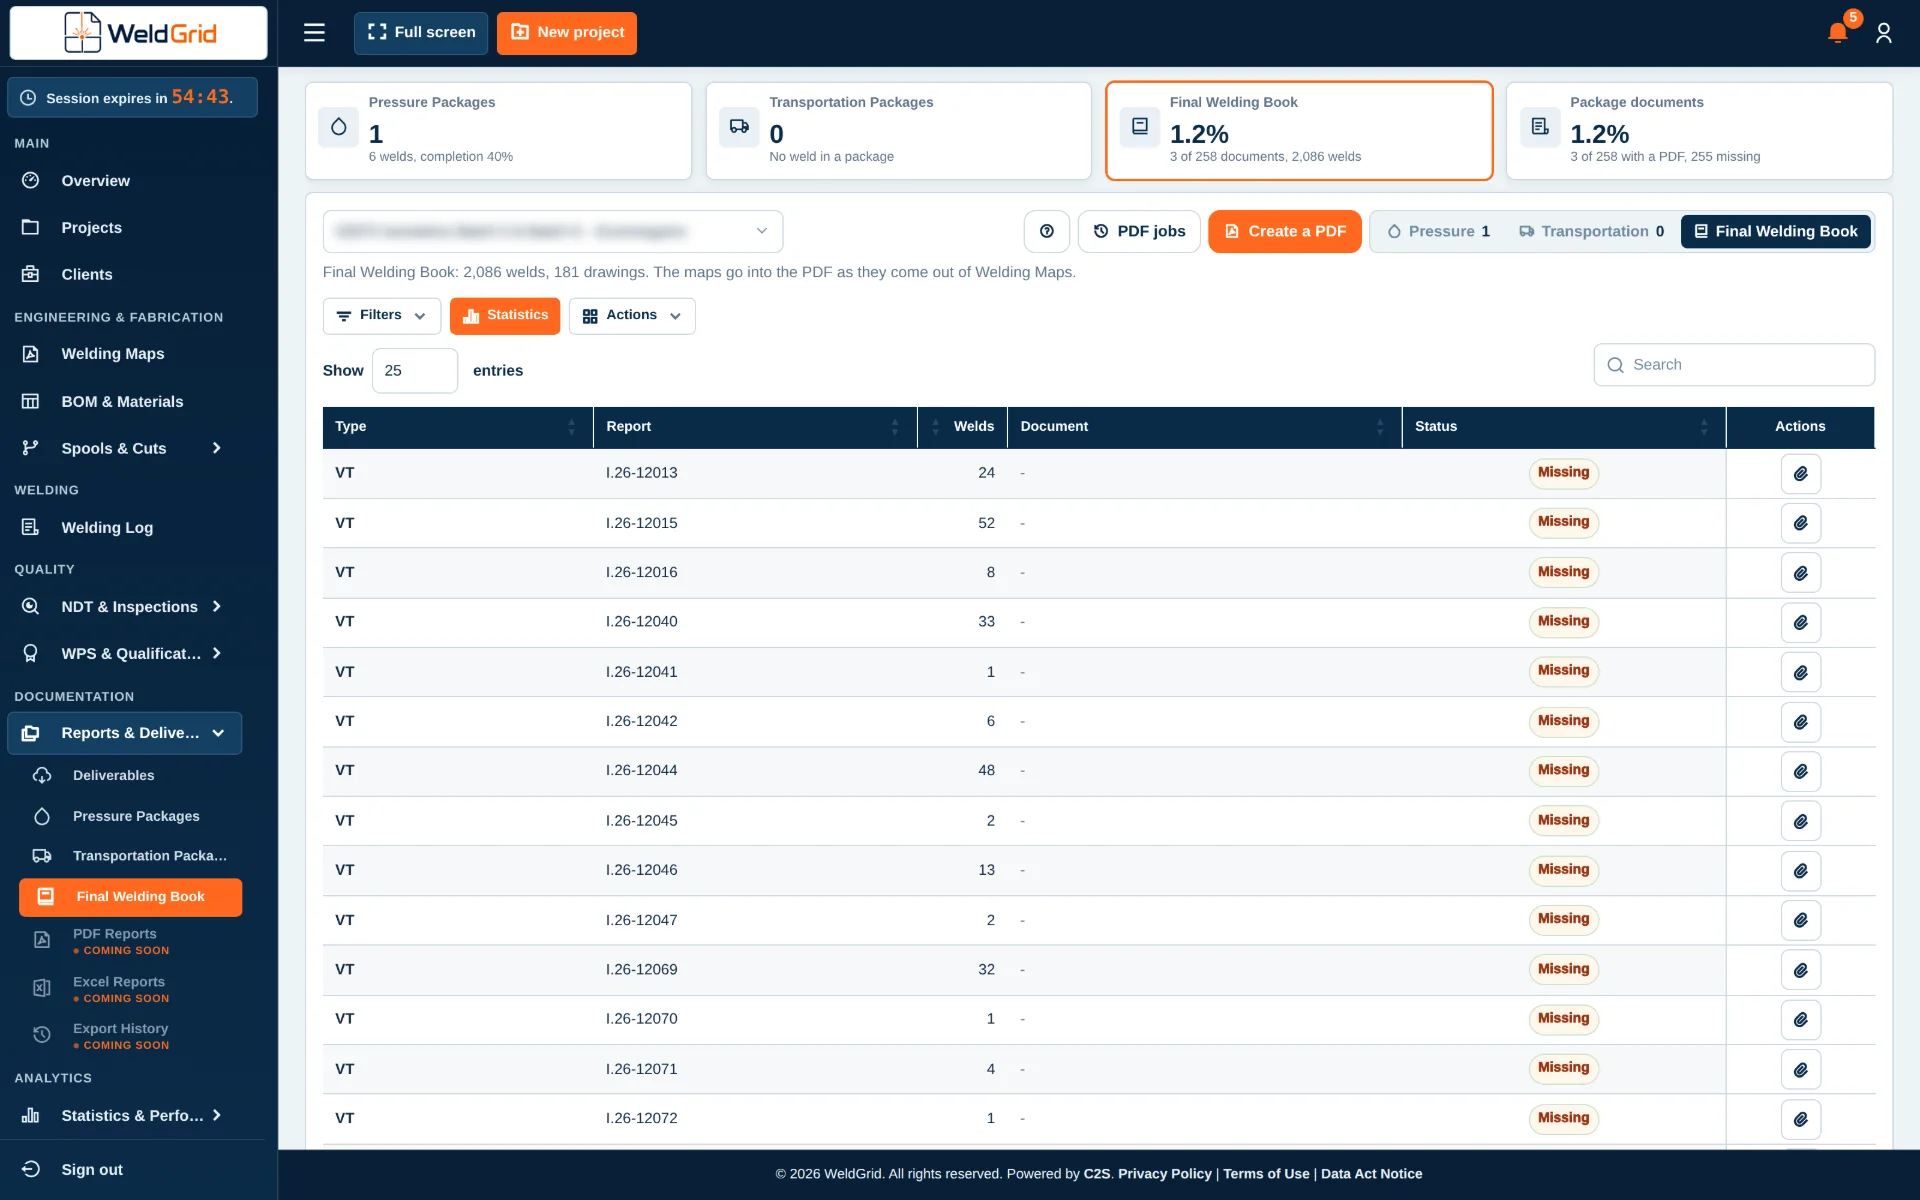
Task: Sign out of WeldGrid
Action: coord(92,1170)
